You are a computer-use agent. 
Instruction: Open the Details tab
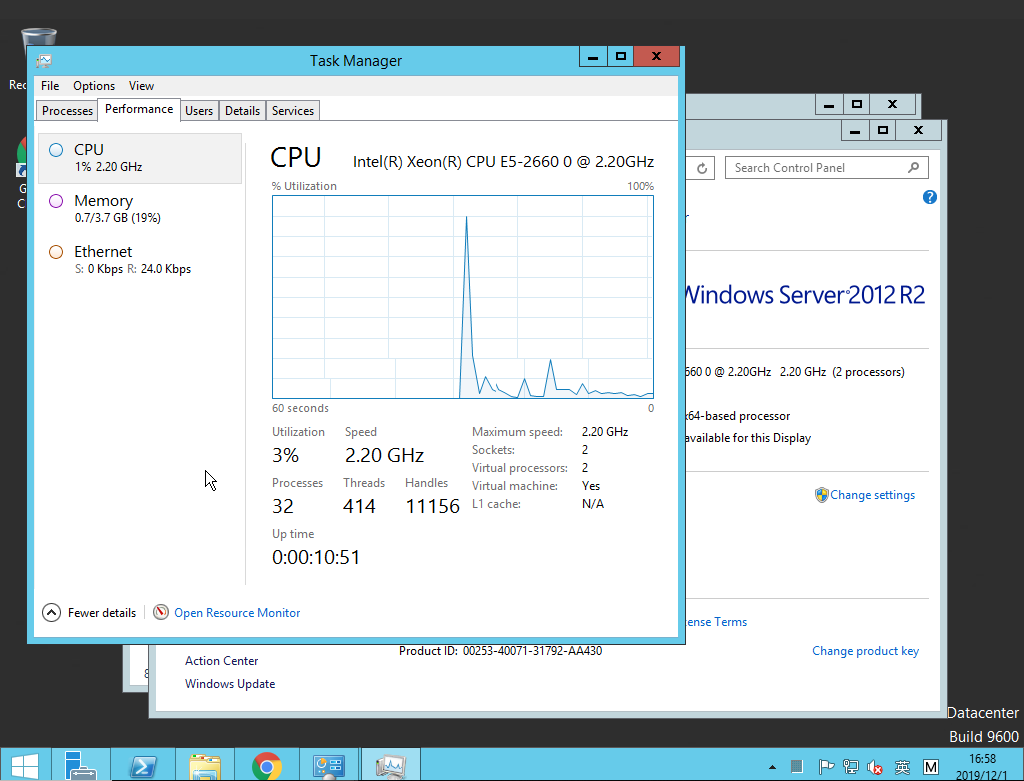(x=242, y=110)
